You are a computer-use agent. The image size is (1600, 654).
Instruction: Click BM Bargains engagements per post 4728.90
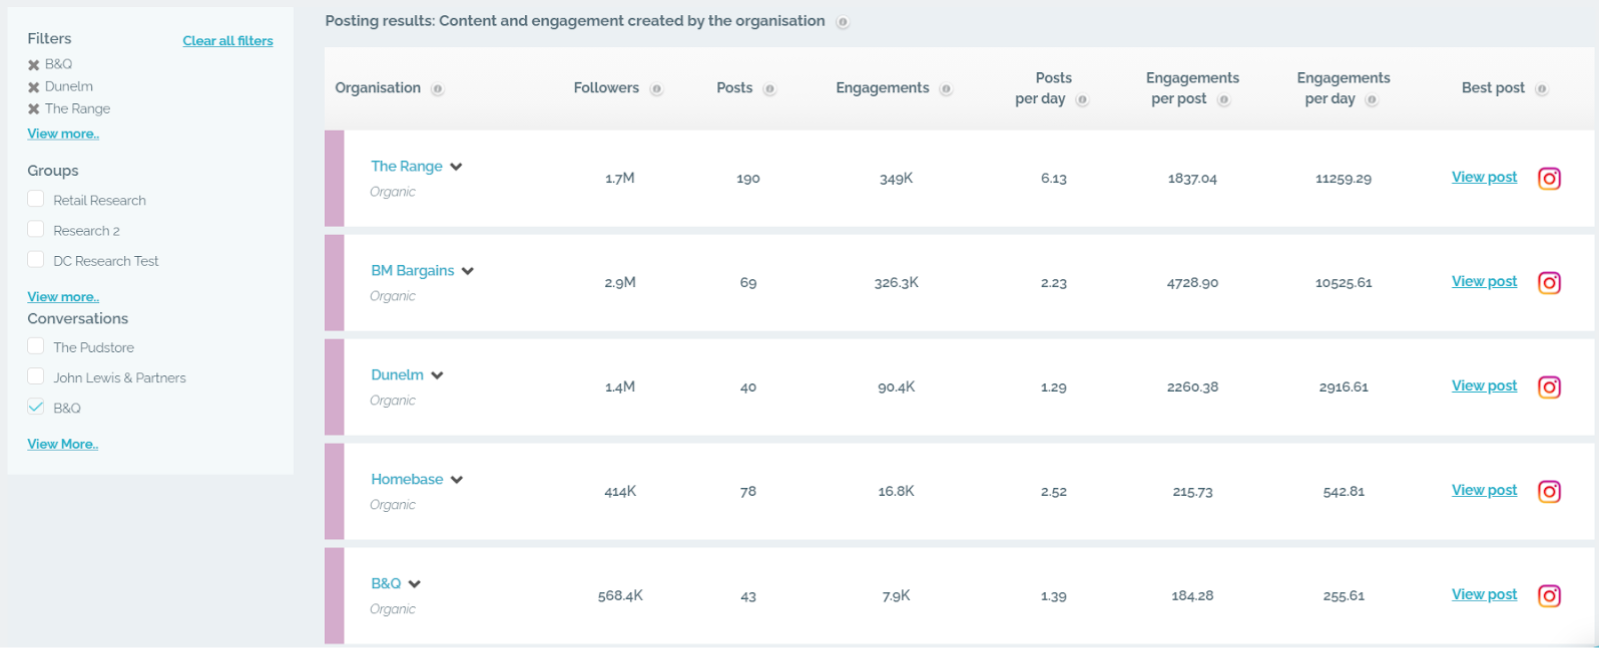point(1192,283)
